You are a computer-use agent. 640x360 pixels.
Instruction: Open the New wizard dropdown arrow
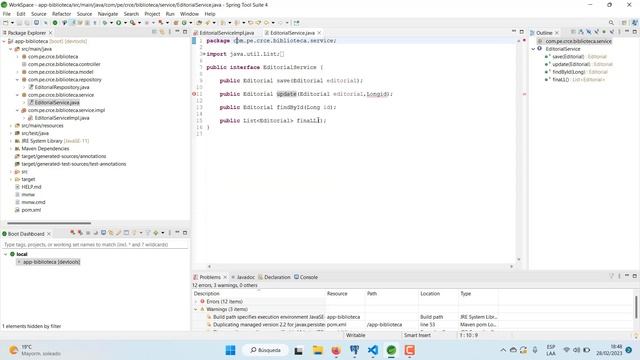12,23
